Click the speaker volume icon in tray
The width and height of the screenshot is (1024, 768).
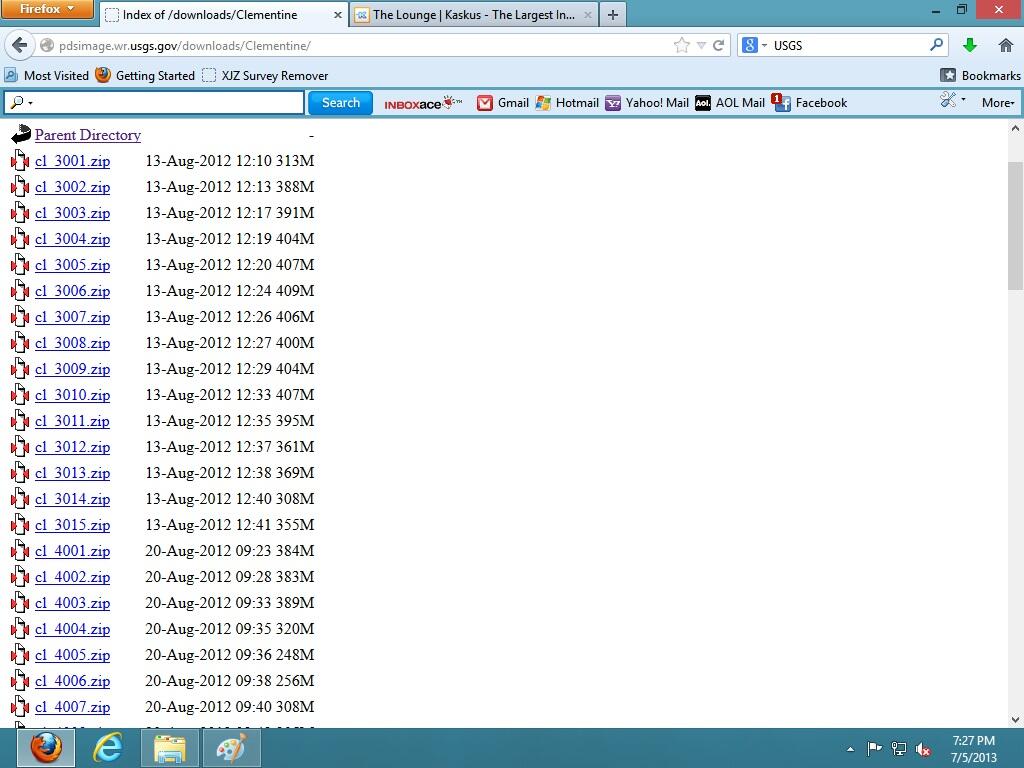pyautogui.click(x=924, y=749)
